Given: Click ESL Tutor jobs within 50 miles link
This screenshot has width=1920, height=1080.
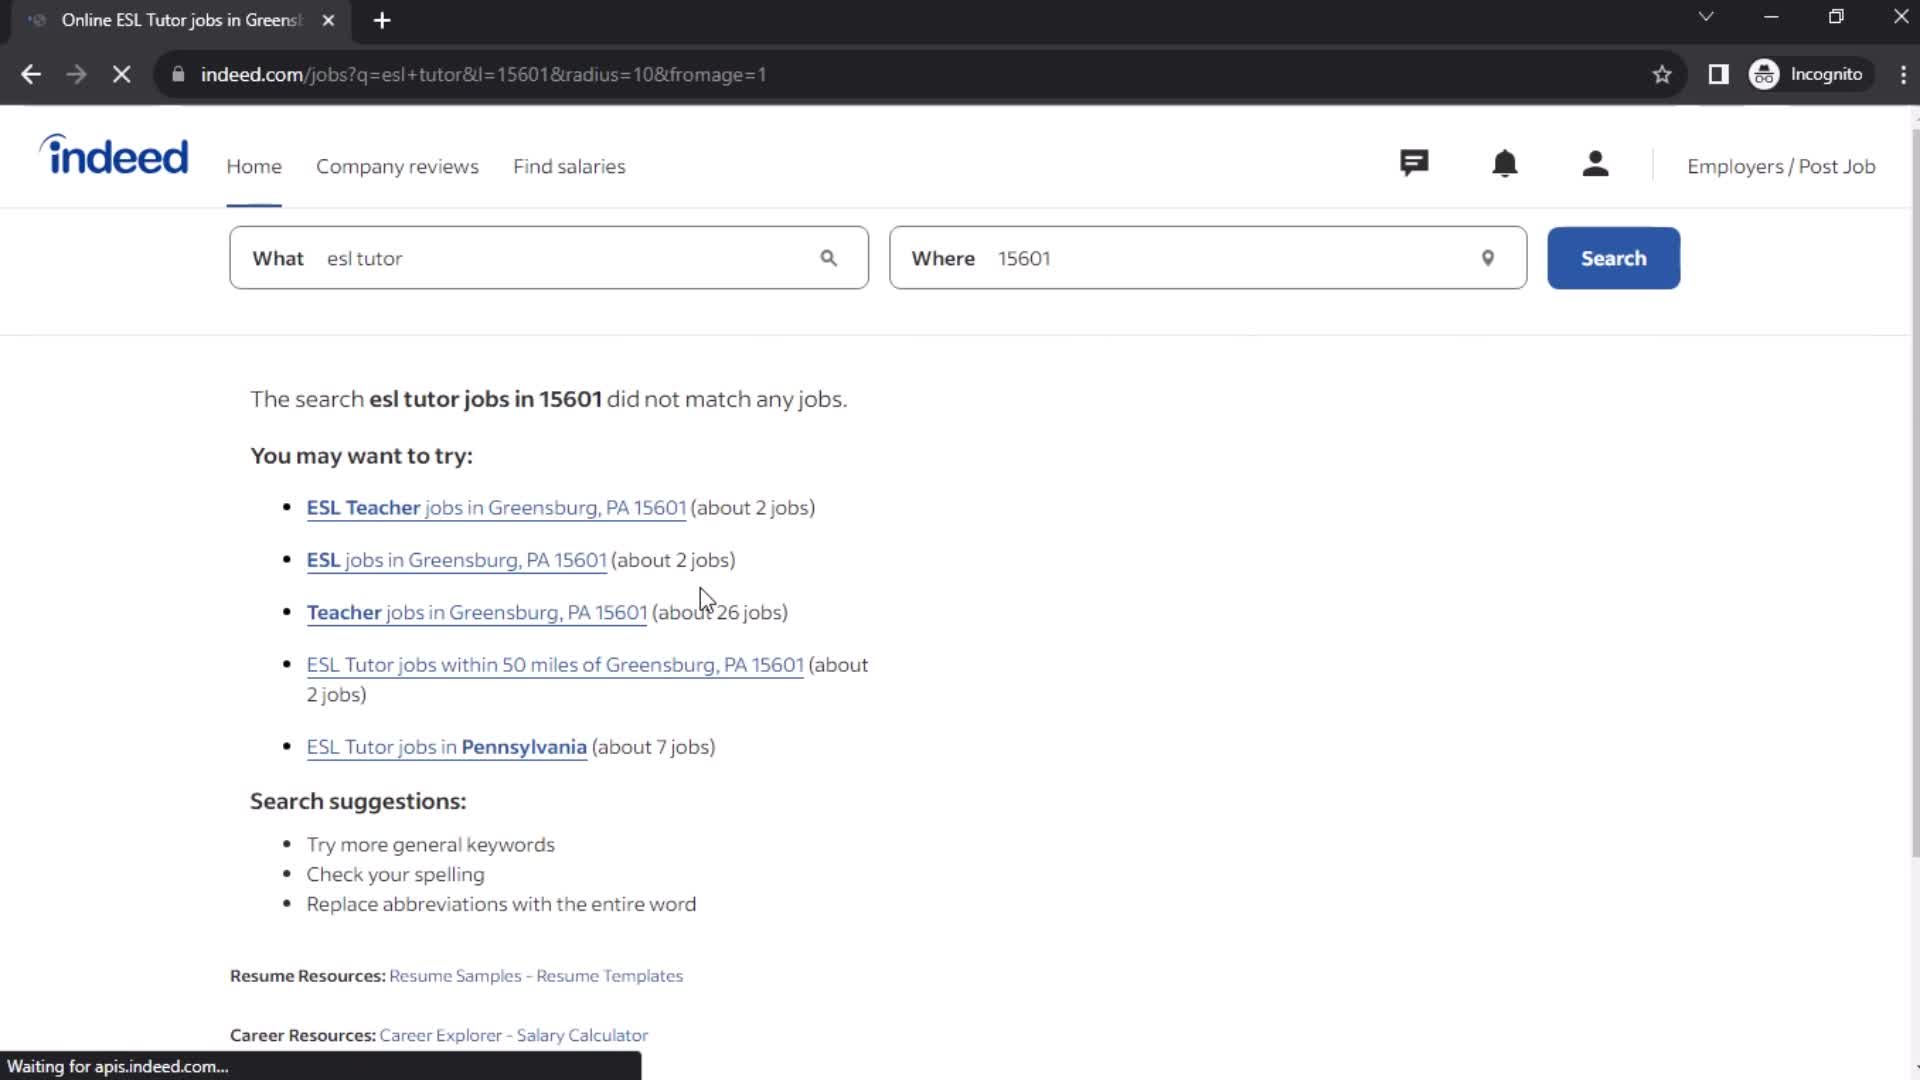Looking at the screenshot, I should pyautogui.click(x=554, y=663).
